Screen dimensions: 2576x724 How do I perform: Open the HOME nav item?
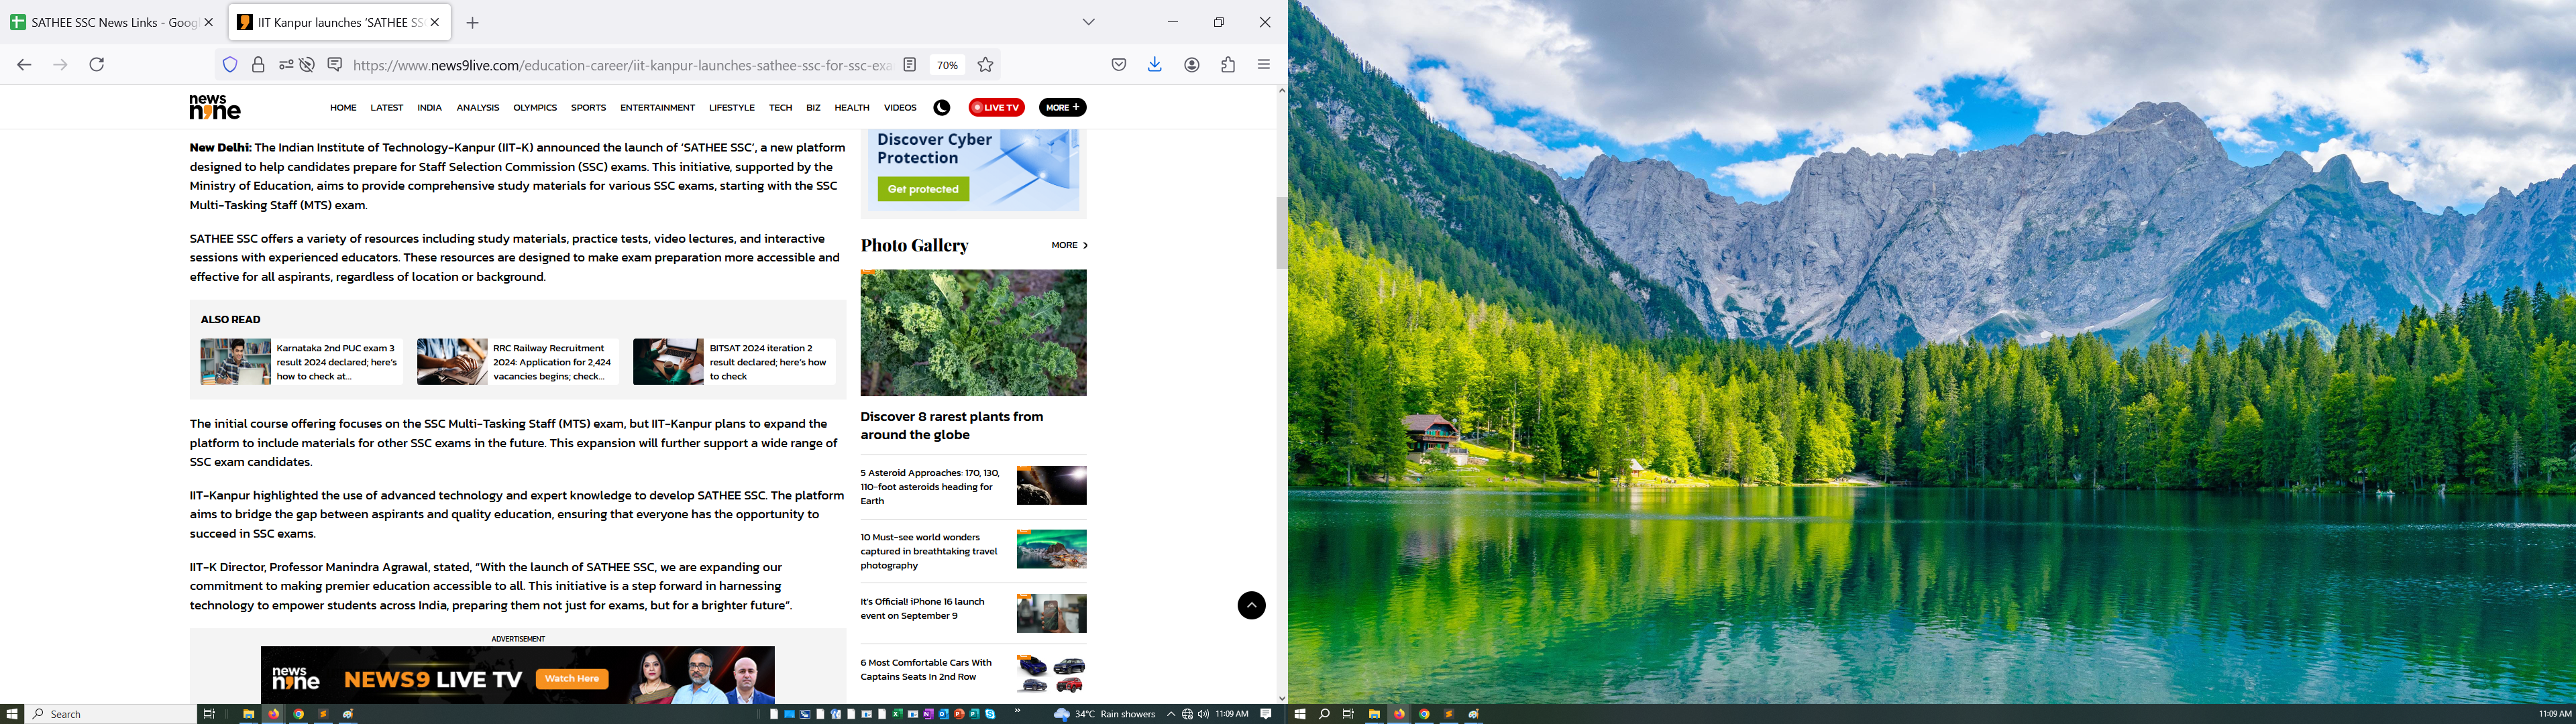click(343, 108)
